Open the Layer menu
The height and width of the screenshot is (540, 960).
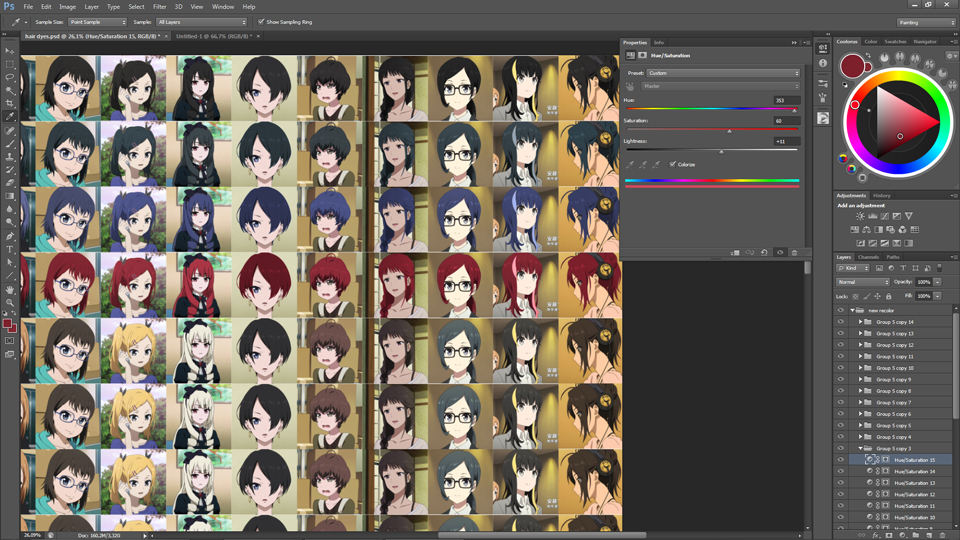(x=91, y=7)
